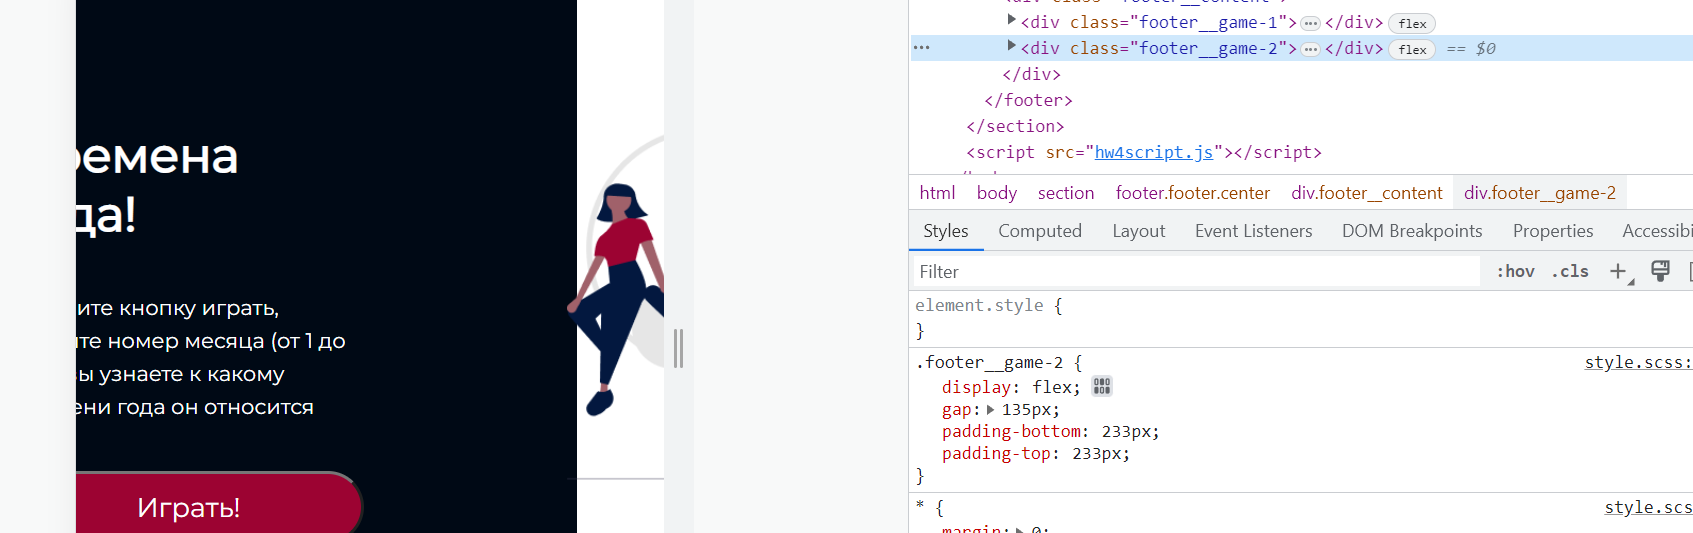1693x533 pixels.
Task: Open flexbox editor icon next to display: flex
Action: pyautogui.click(x=1102, y=386)
